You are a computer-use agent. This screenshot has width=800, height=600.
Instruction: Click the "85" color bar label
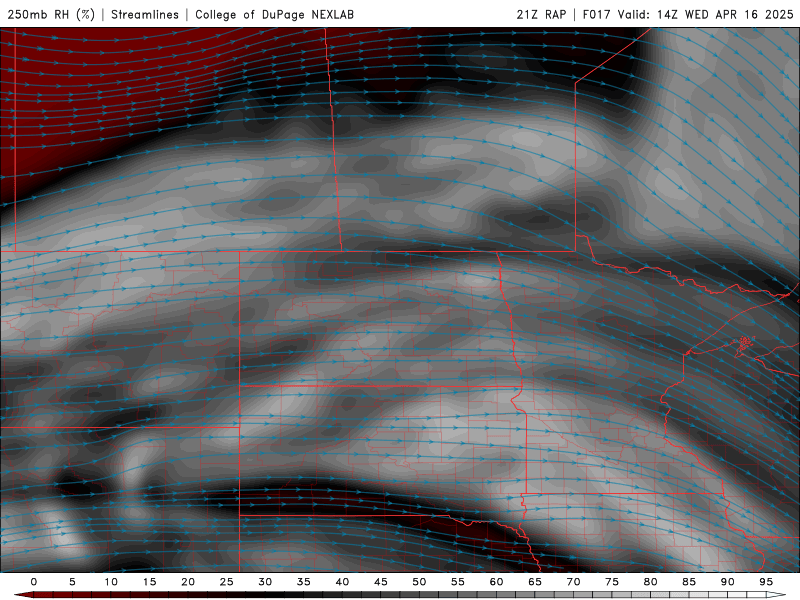tap(689, 582)
